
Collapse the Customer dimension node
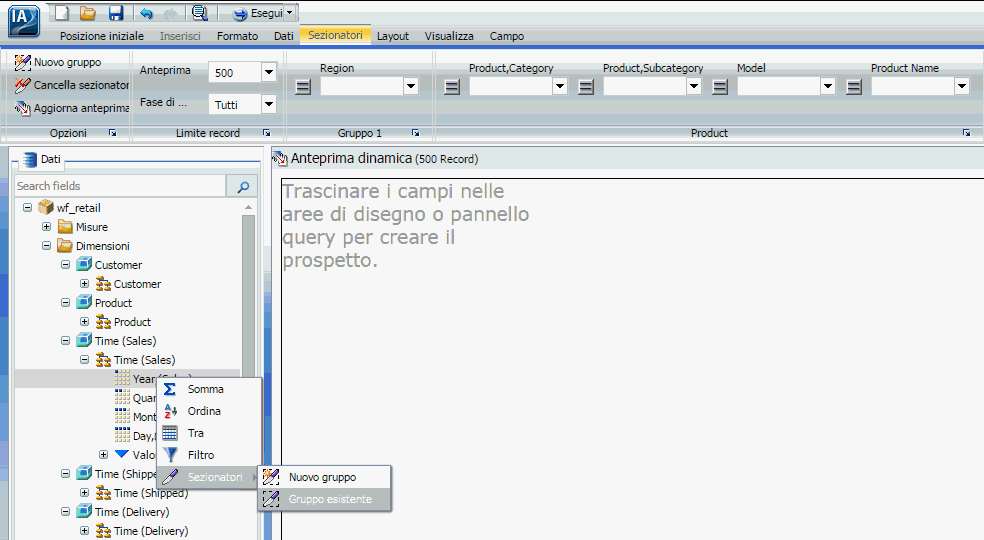[65, 265]
